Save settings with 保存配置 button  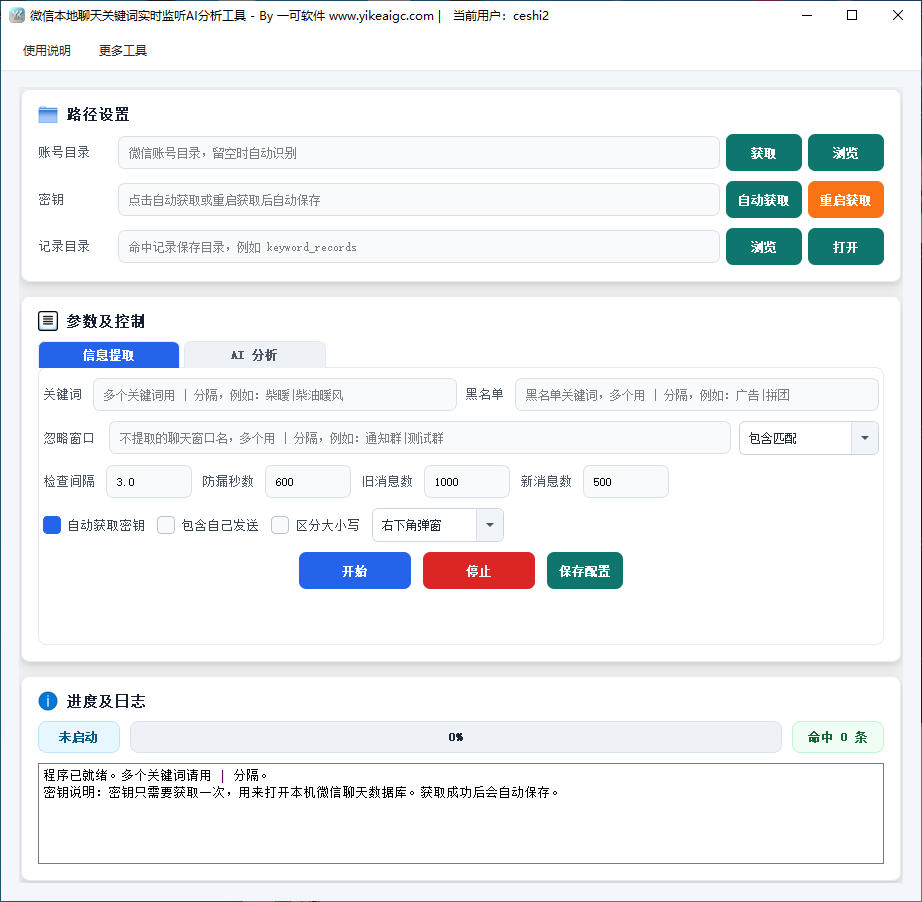(584, 571)
